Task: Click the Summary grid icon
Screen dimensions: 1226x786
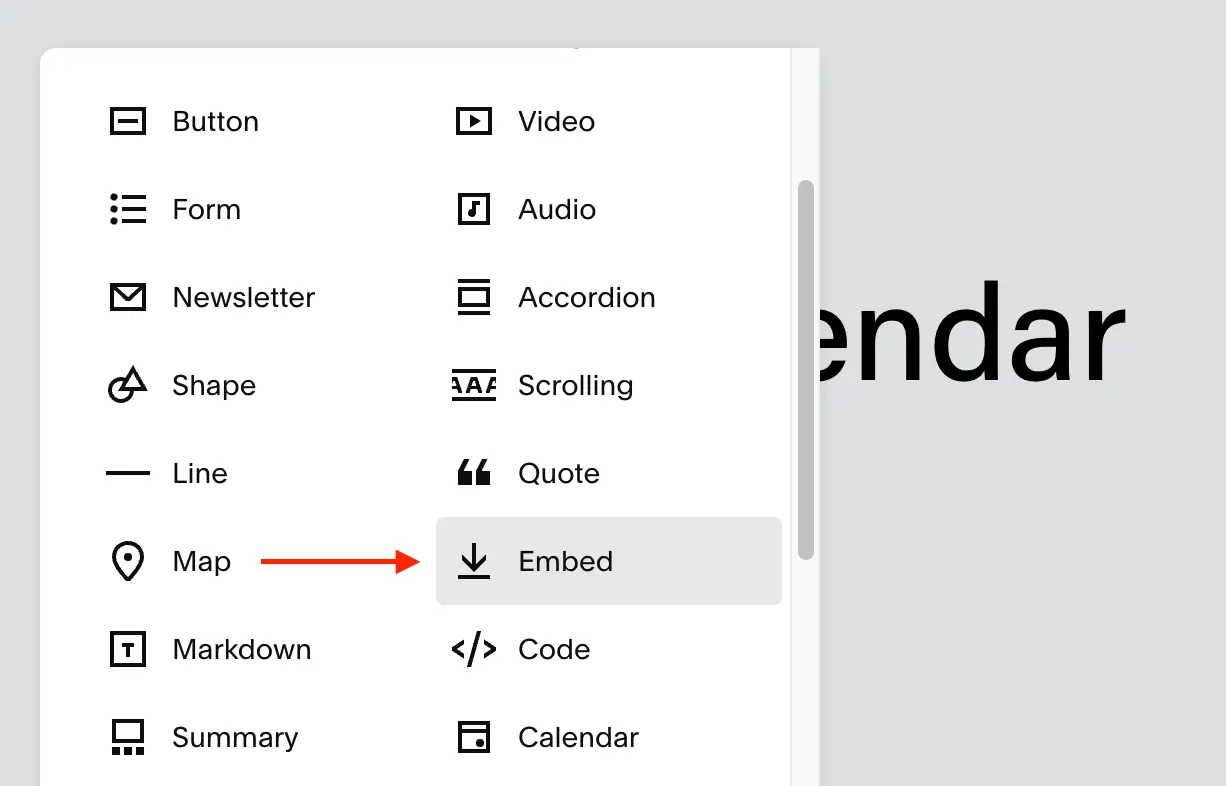Action: (127, 738)
